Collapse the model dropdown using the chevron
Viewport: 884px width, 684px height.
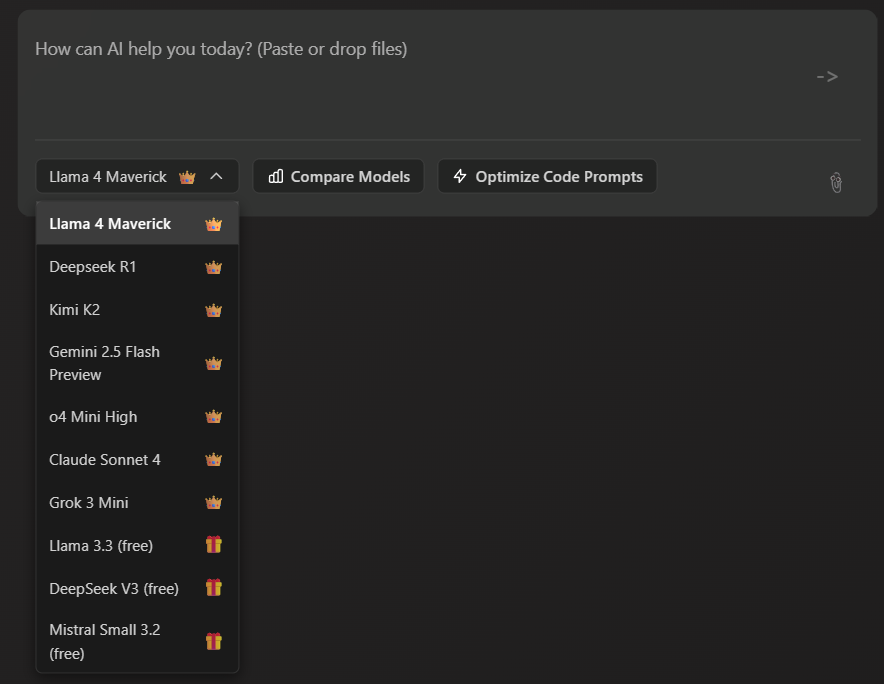tap(216, 176)
